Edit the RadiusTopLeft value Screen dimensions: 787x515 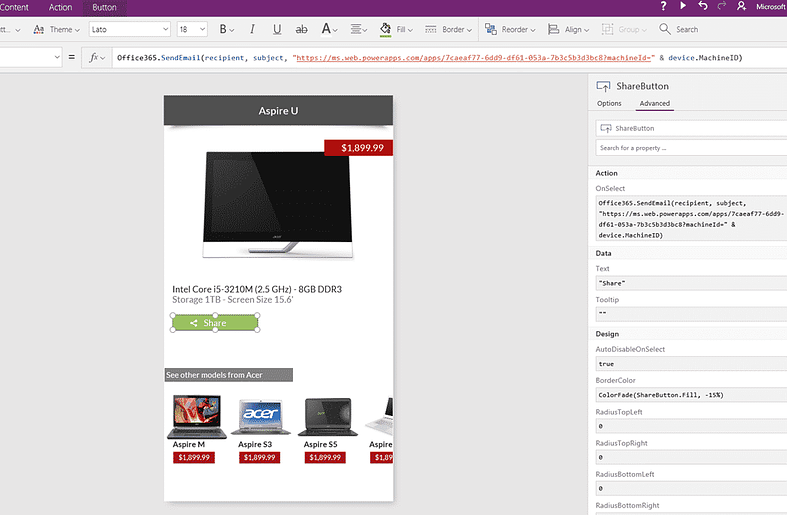click(x=691, y=426)
